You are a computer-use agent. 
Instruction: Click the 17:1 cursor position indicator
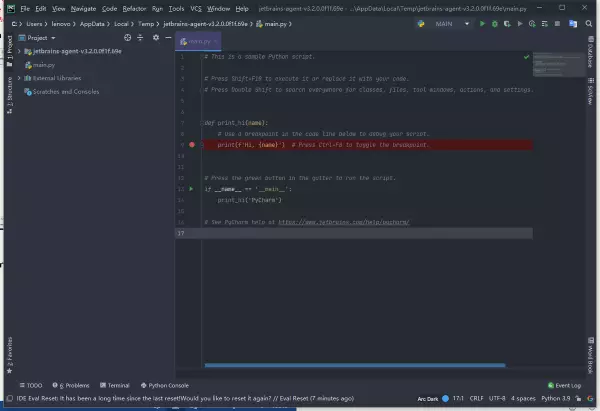[x=458, y=398]
